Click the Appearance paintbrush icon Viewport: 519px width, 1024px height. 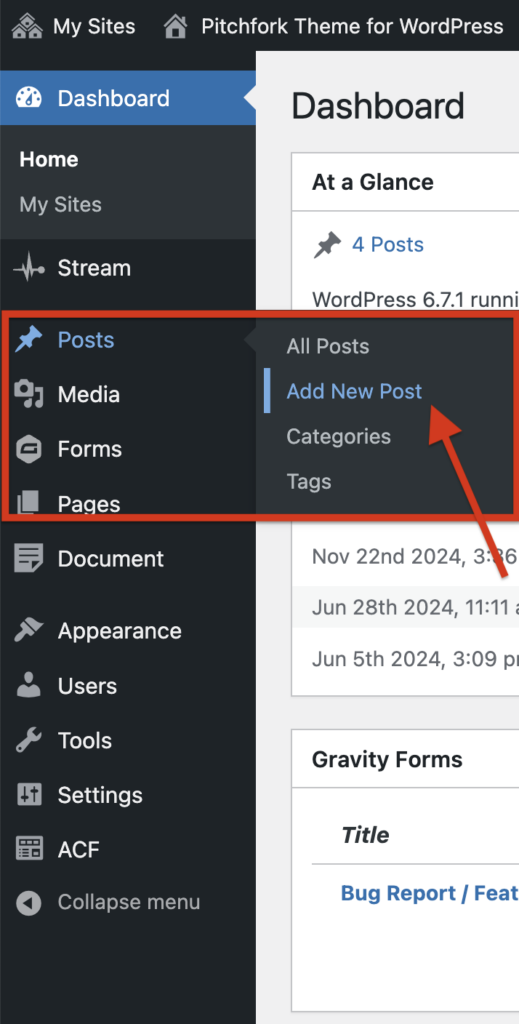point(29,631)
